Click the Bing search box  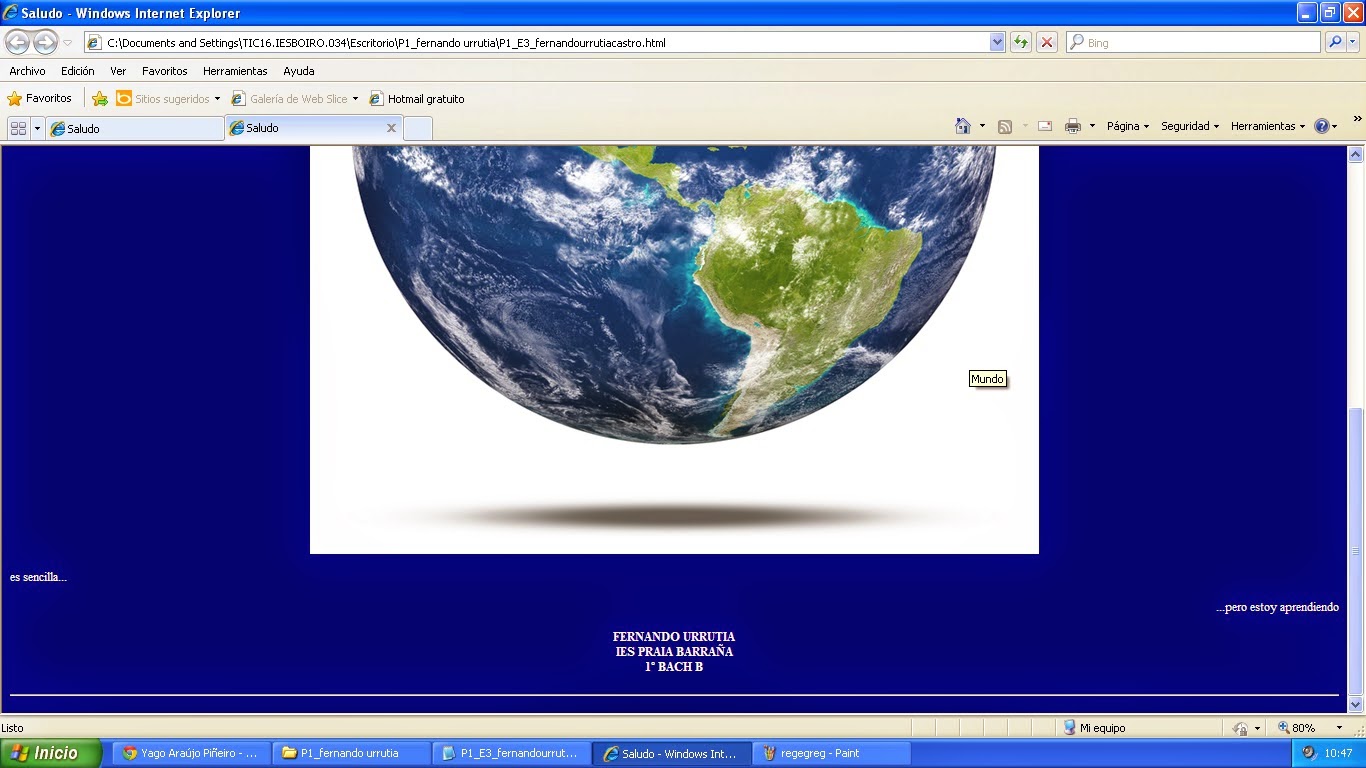(1193, 43)
